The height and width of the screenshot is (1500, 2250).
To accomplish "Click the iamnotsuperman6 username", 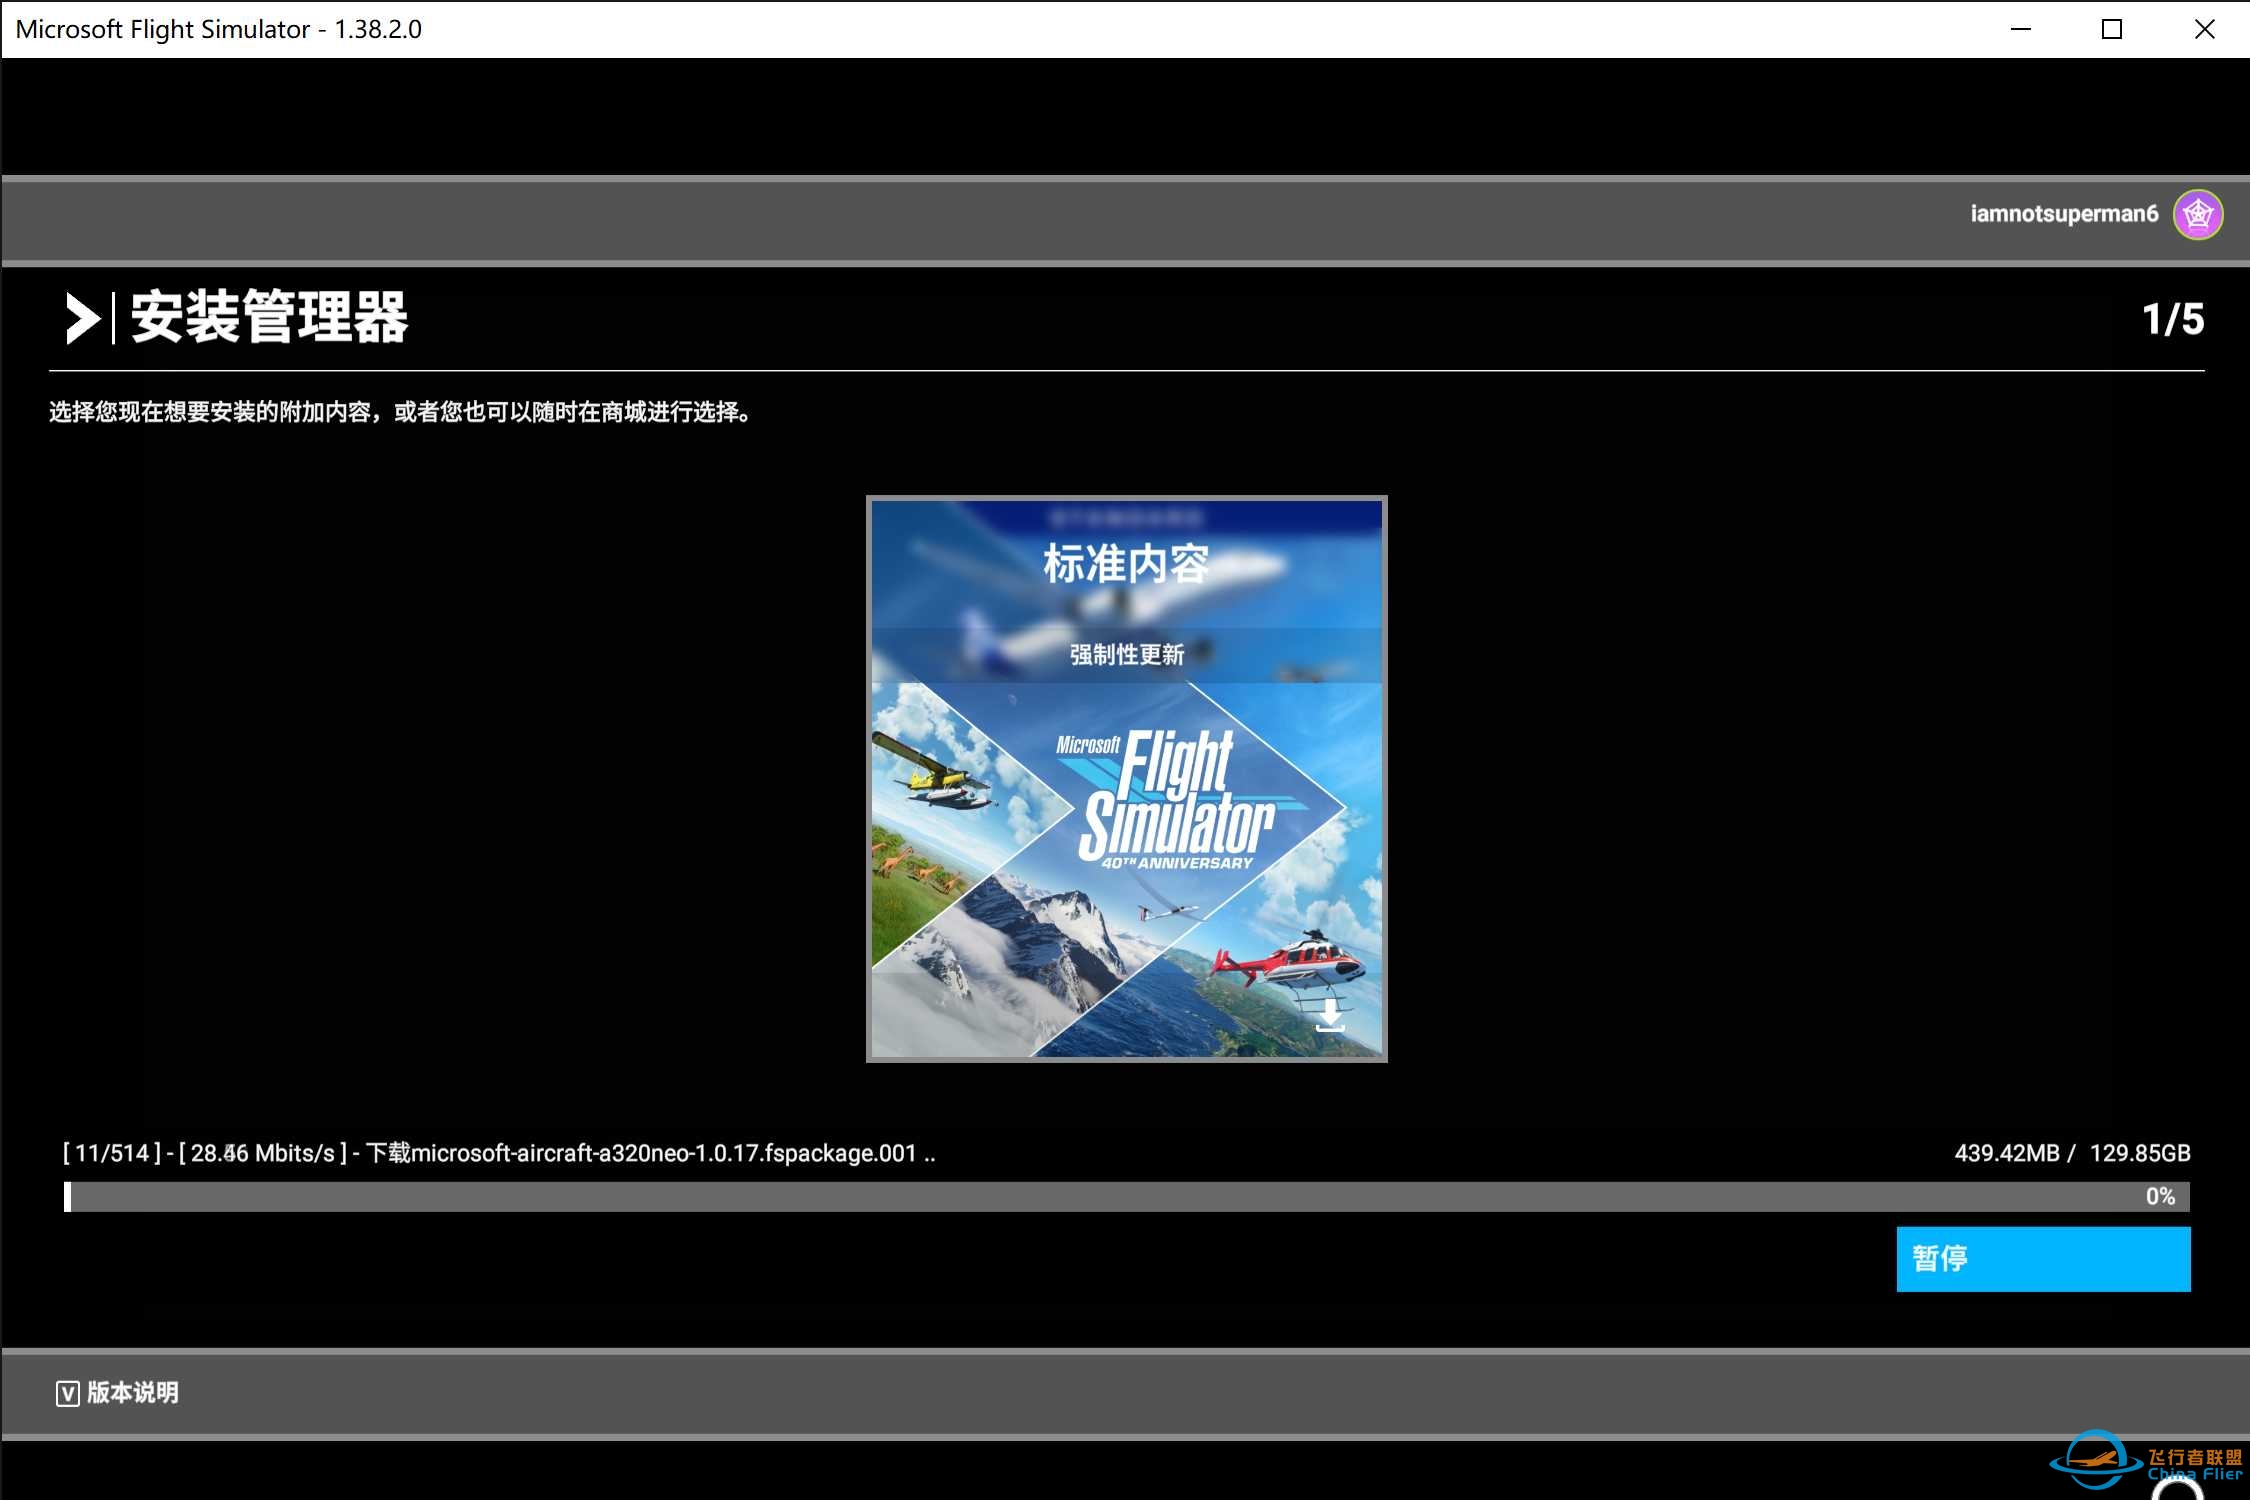I will [2063, 214].
